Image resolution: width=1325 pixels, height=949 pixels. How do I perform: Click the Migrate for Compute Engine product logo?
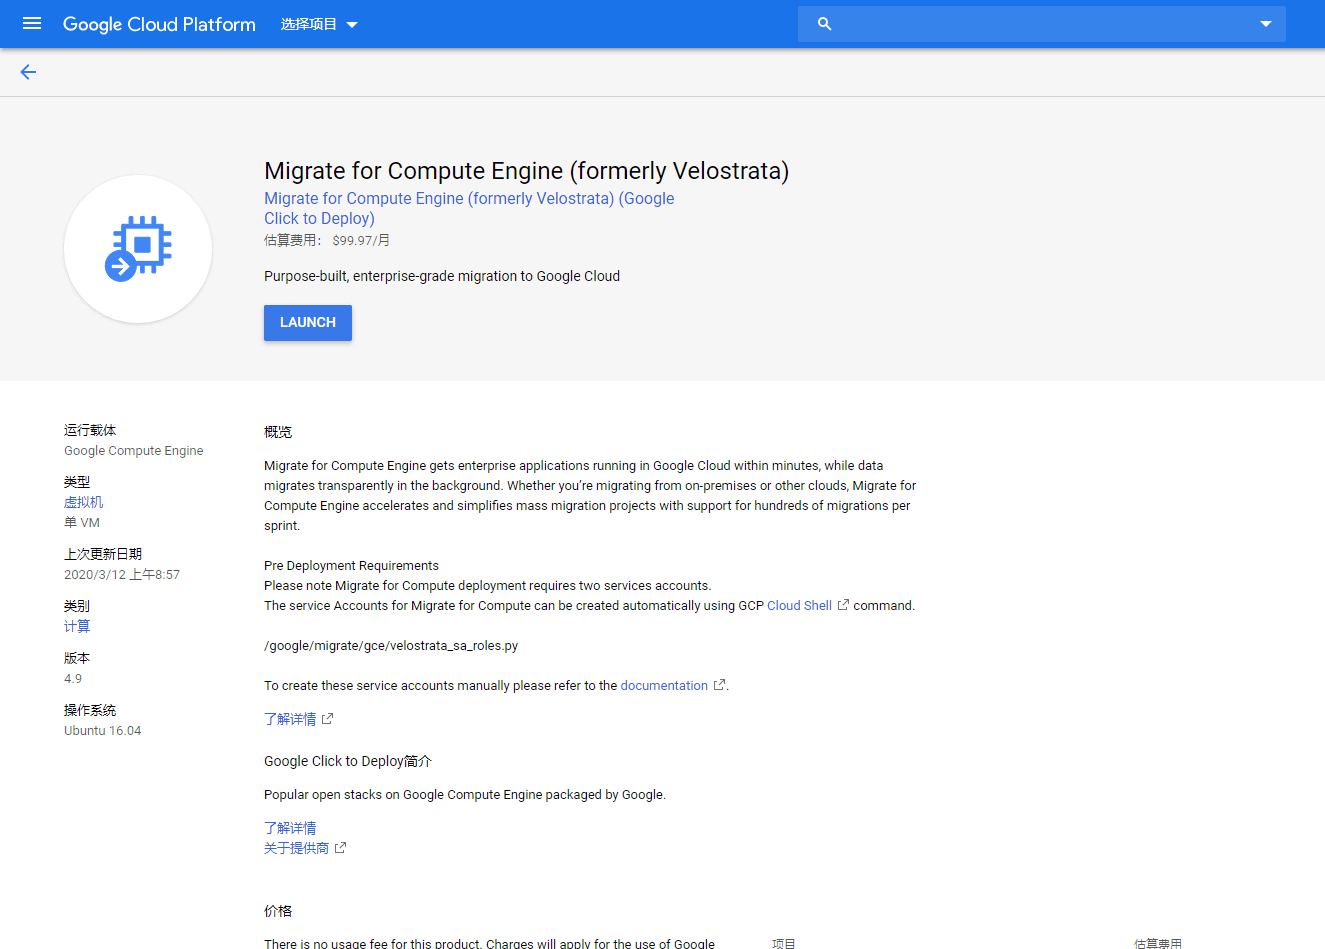point(138,249)
